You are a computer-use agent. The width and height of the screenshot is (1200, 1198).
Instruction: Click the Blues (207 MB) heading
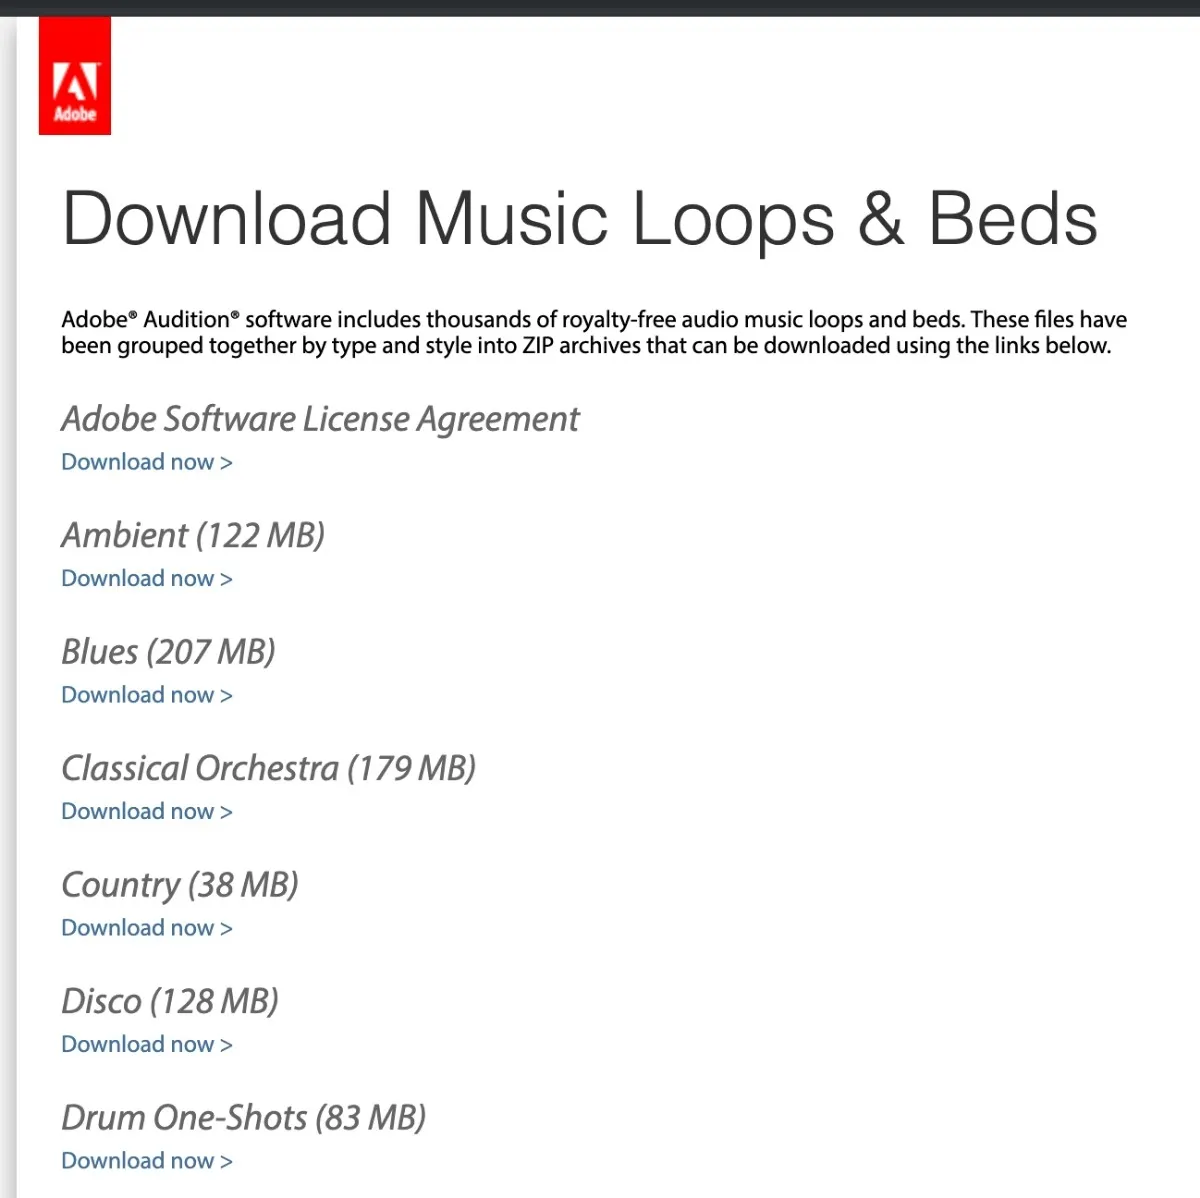pyautogui.click(x=168, y=652)
